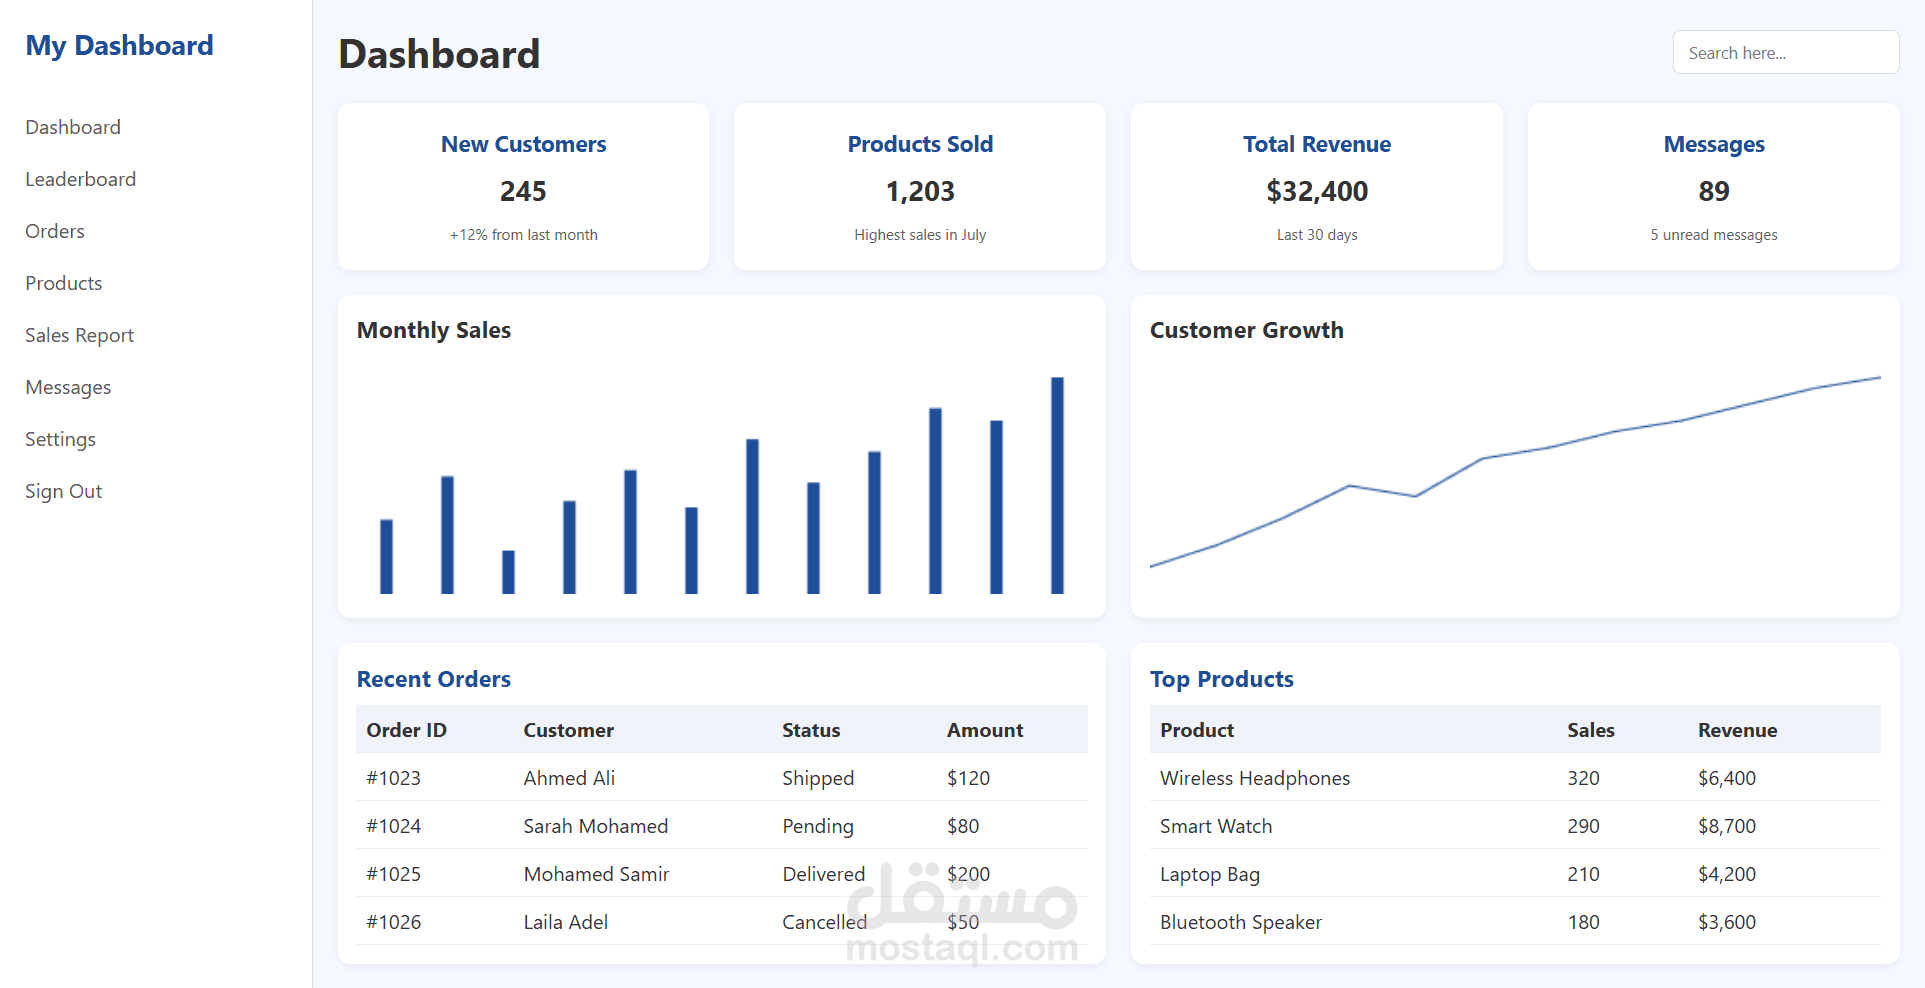
Task: Click Bluetooth Speaker product name
Action: 1241,922
